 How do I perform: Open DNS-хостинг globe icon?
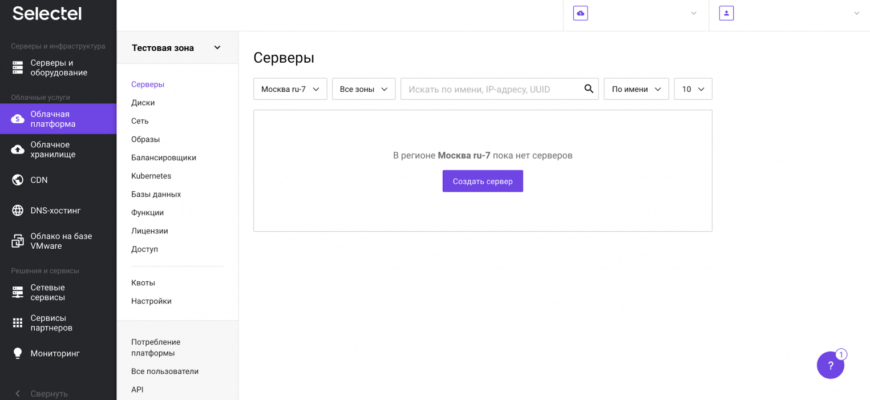[18, 210]
